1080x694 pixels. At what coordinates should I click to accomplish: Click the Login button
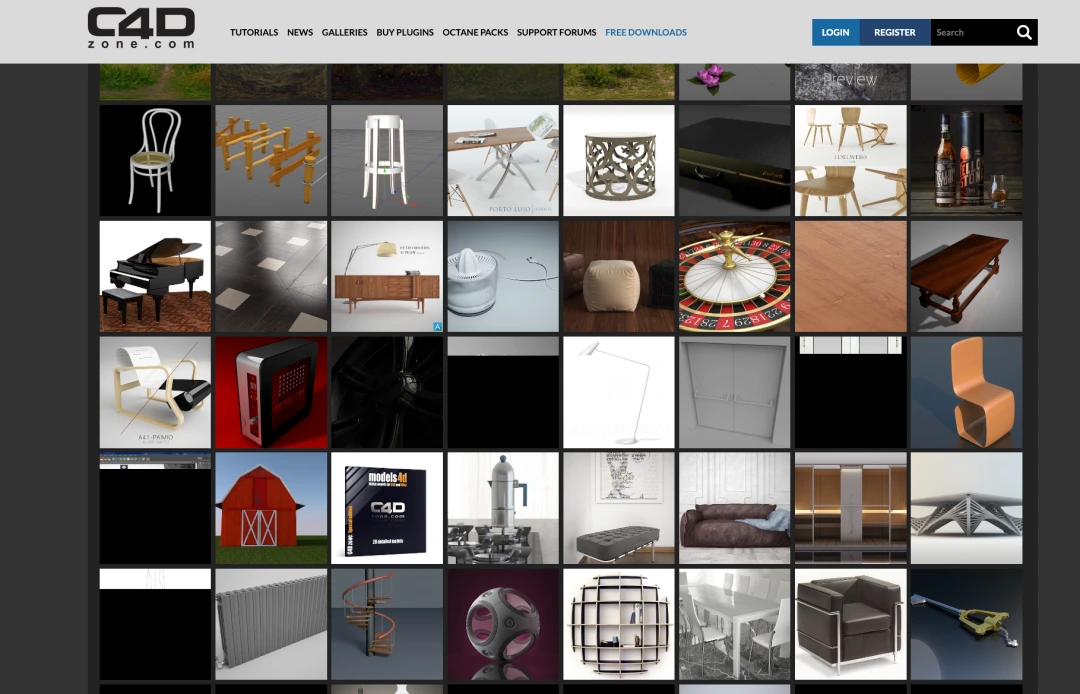tap(835, 32)
